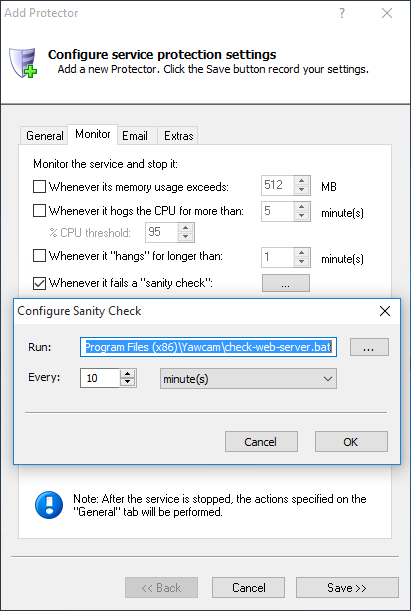Image resolution: width=411 pixels, height=611 pixels.
Task: Open sanity check settings ellipsis button
Action: [x=286, y=283]
